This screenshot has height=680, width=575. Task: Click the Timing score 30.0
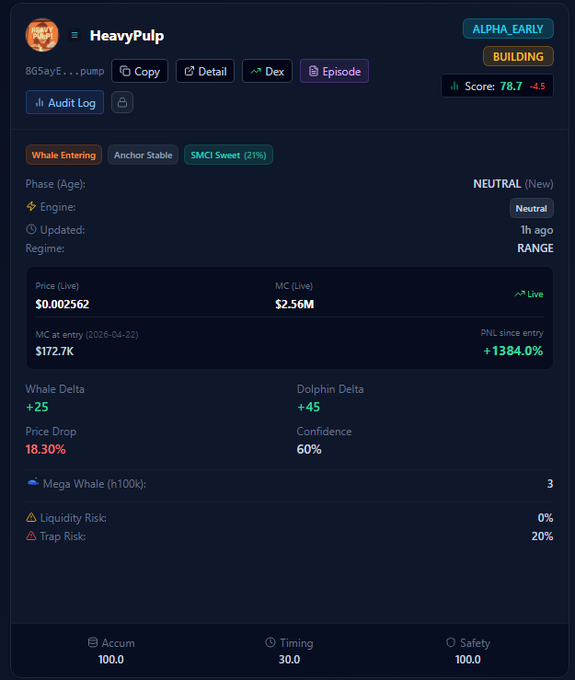point(289,659)
